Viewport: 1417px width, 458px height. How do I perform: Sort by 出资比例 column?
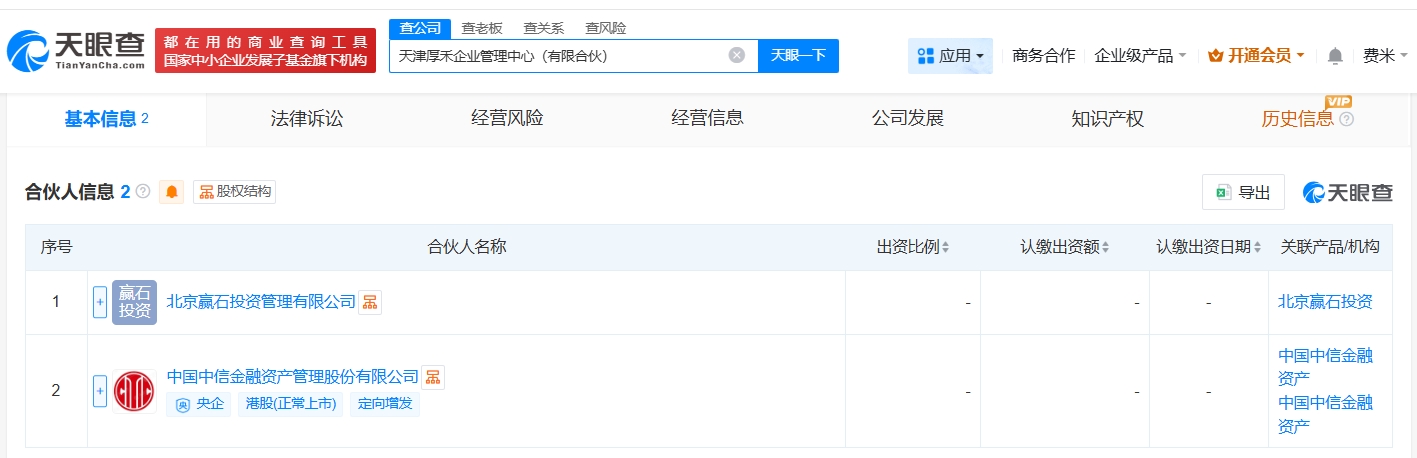tap(913, 247)
